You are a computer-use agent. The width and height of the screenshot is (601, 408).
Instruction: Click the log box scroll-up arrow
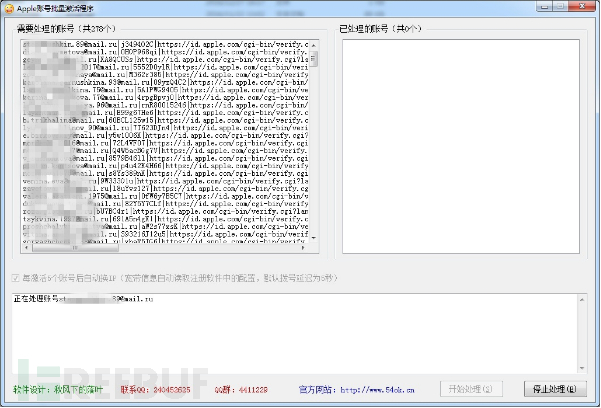tap(582, 299)
